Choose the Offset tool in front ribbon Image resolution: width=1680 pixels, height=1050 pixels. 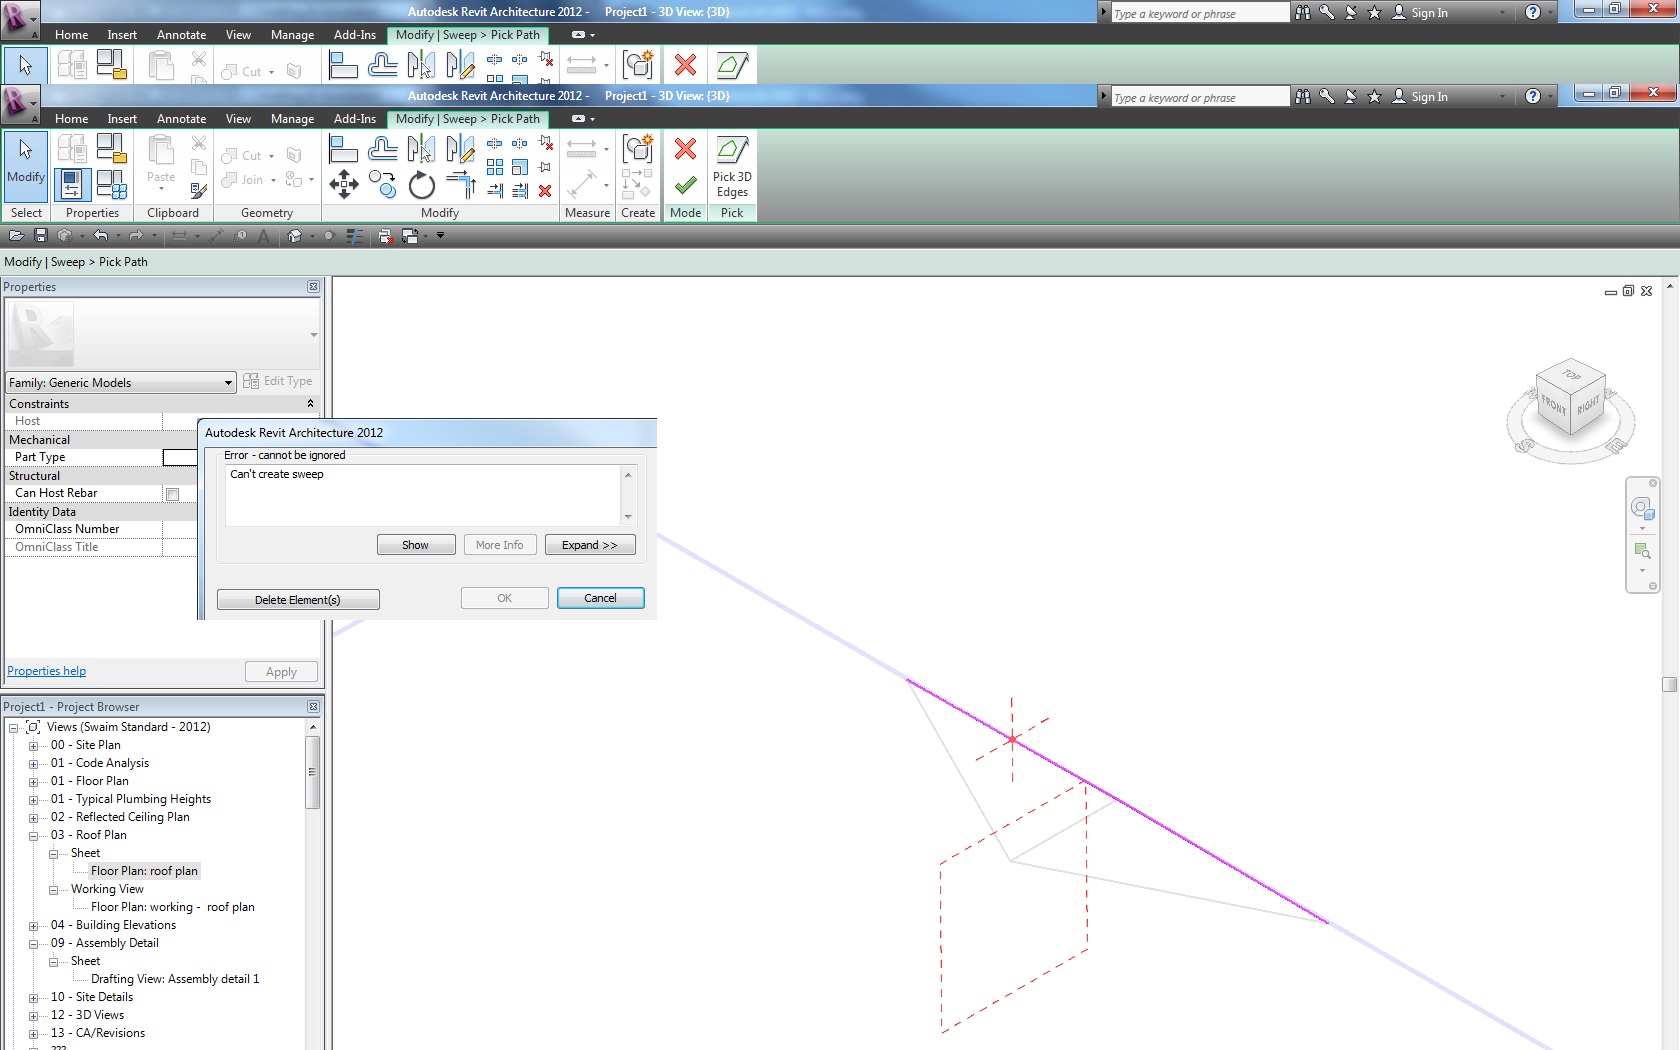[382, 149]
